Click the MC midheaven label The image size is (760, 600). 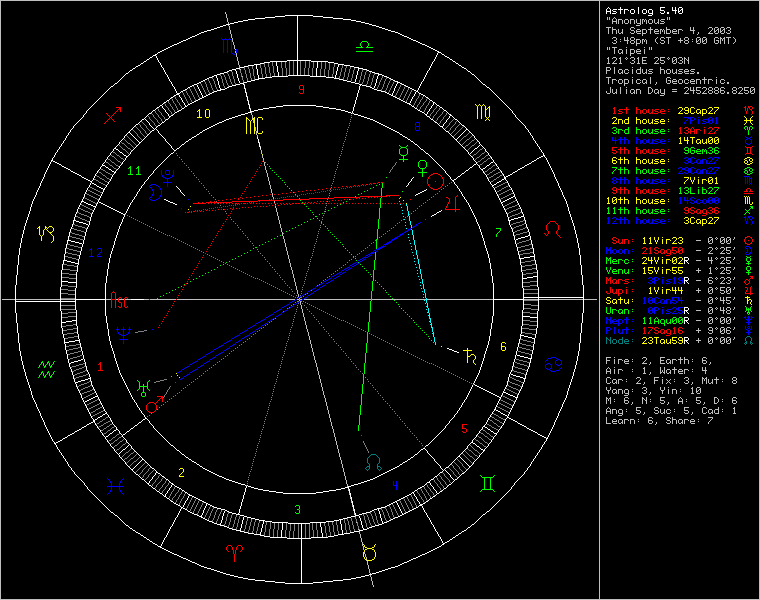coord(254,126)
